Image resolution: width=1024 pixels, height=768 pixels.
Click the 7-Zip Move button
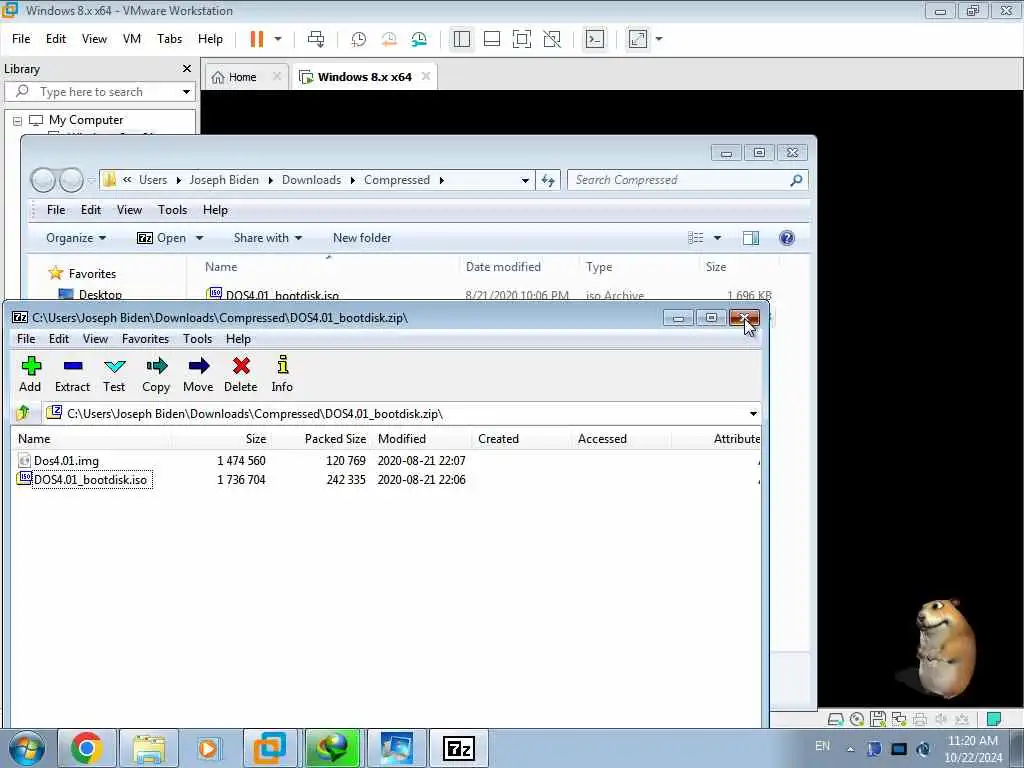tap(198, 374)
